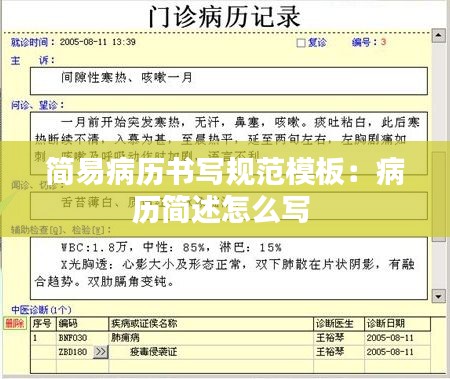The height and width of the screenshot is (379, 450).
Task: Click the vertical scrollbar track
Action: (439, 166)
